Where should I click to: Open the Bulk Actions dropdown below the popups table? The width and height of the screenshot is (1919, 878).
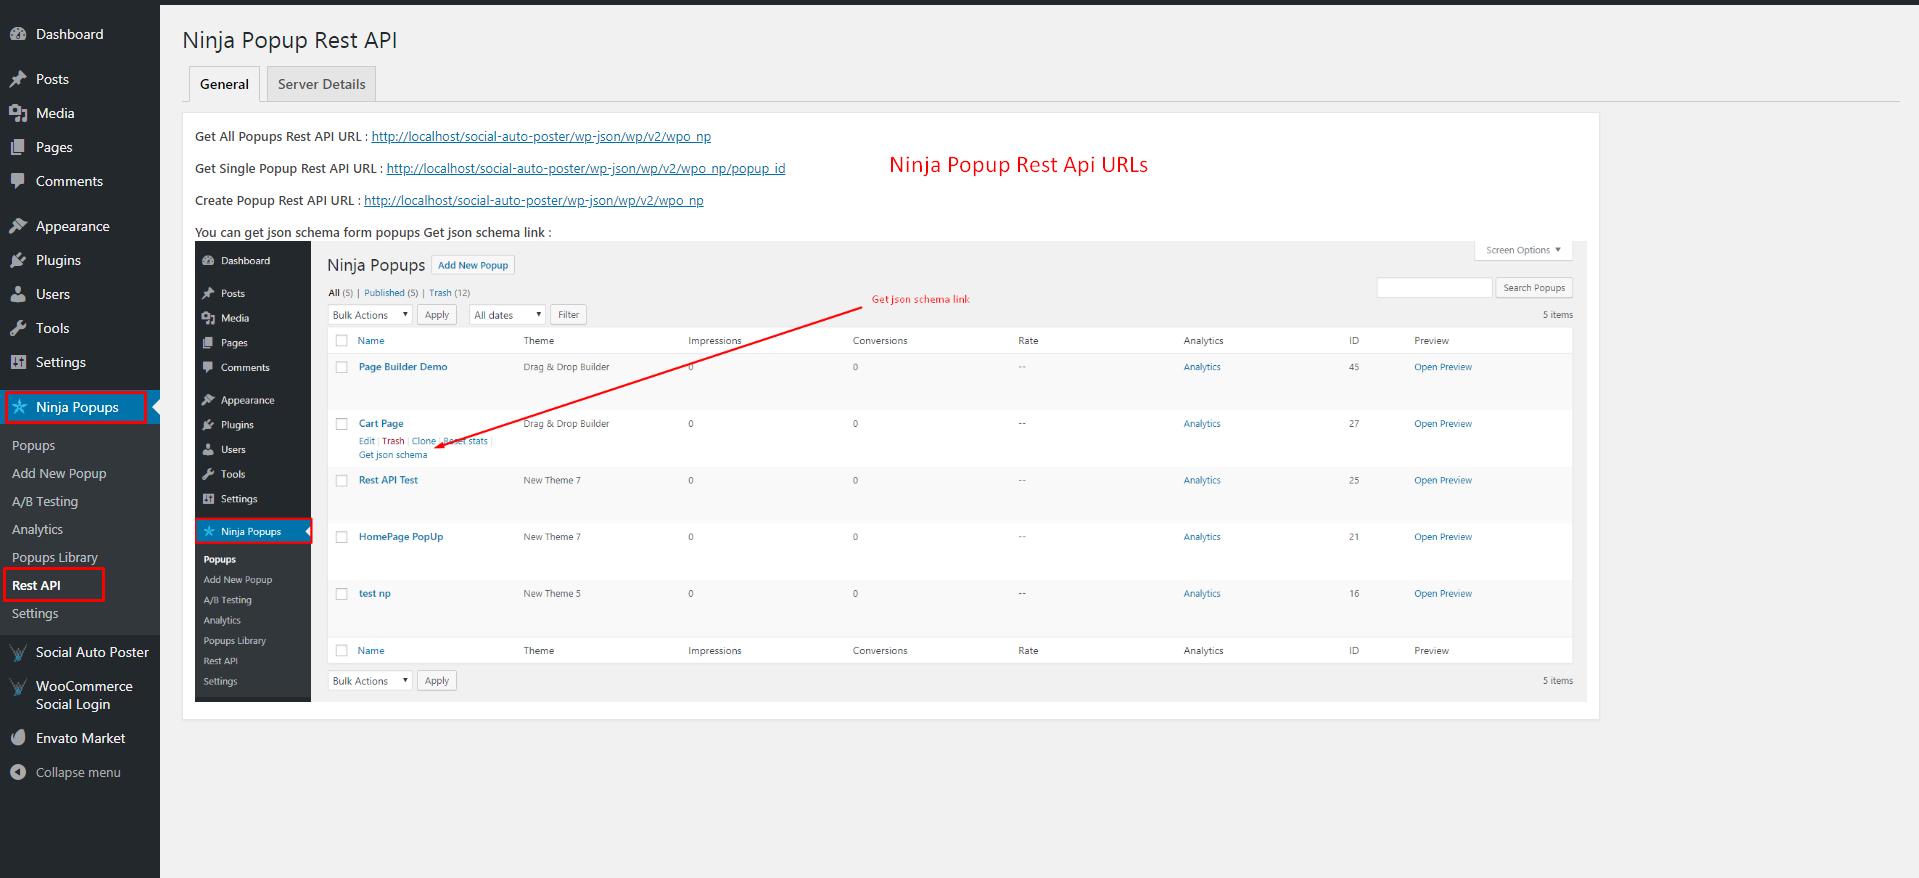click(370, 681)
